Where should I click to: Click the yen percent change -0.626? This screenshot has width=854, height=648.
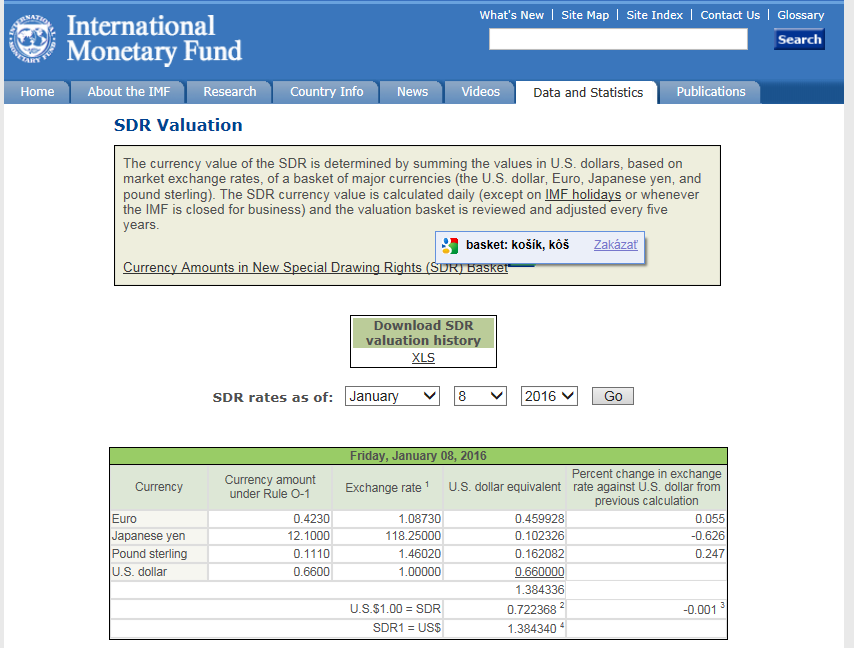tap(708, 536)
